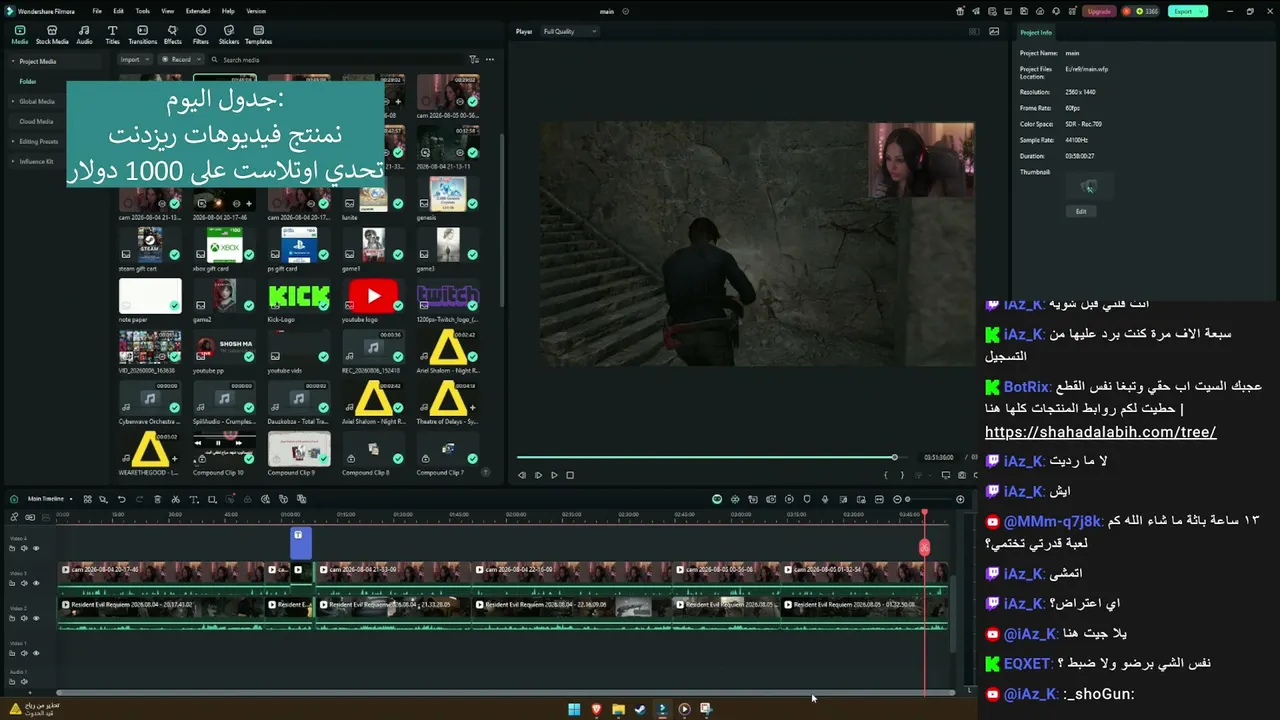1280x720 pixels.
Task: Open the Filters panel
Action: pos(201,35)
